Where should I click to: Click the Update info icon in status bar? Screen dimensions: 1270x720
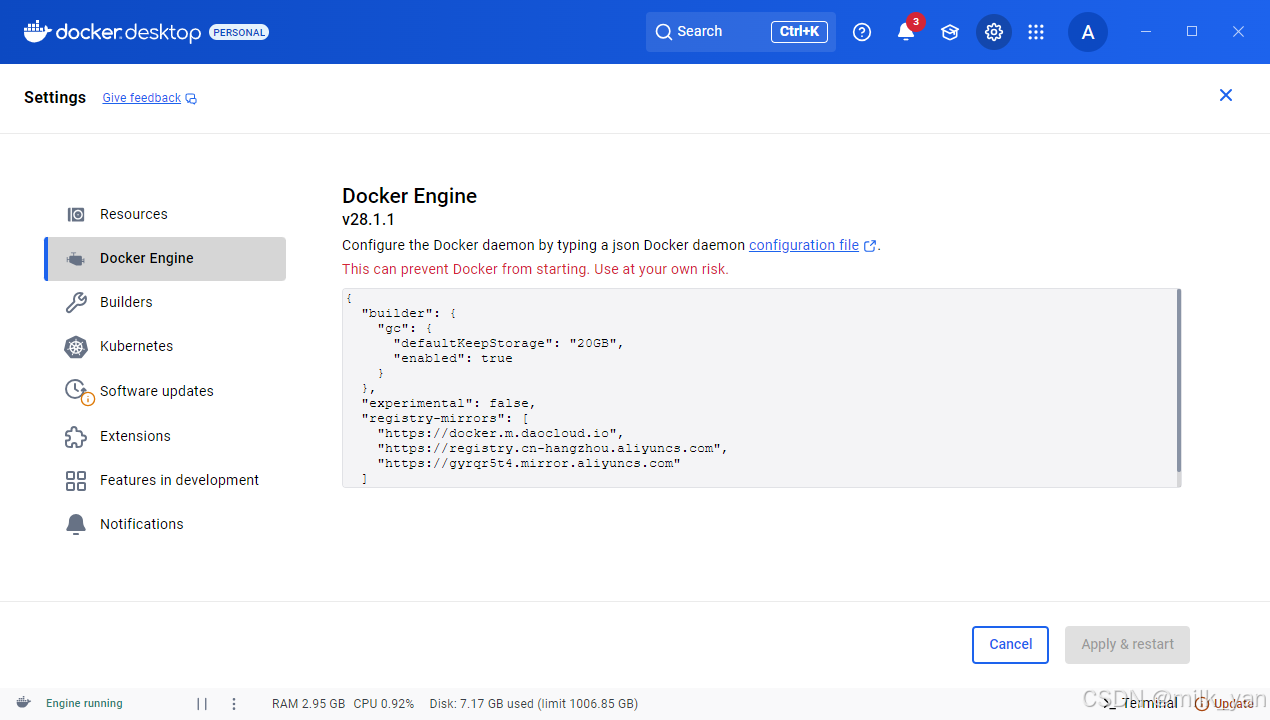[1202, 704]
